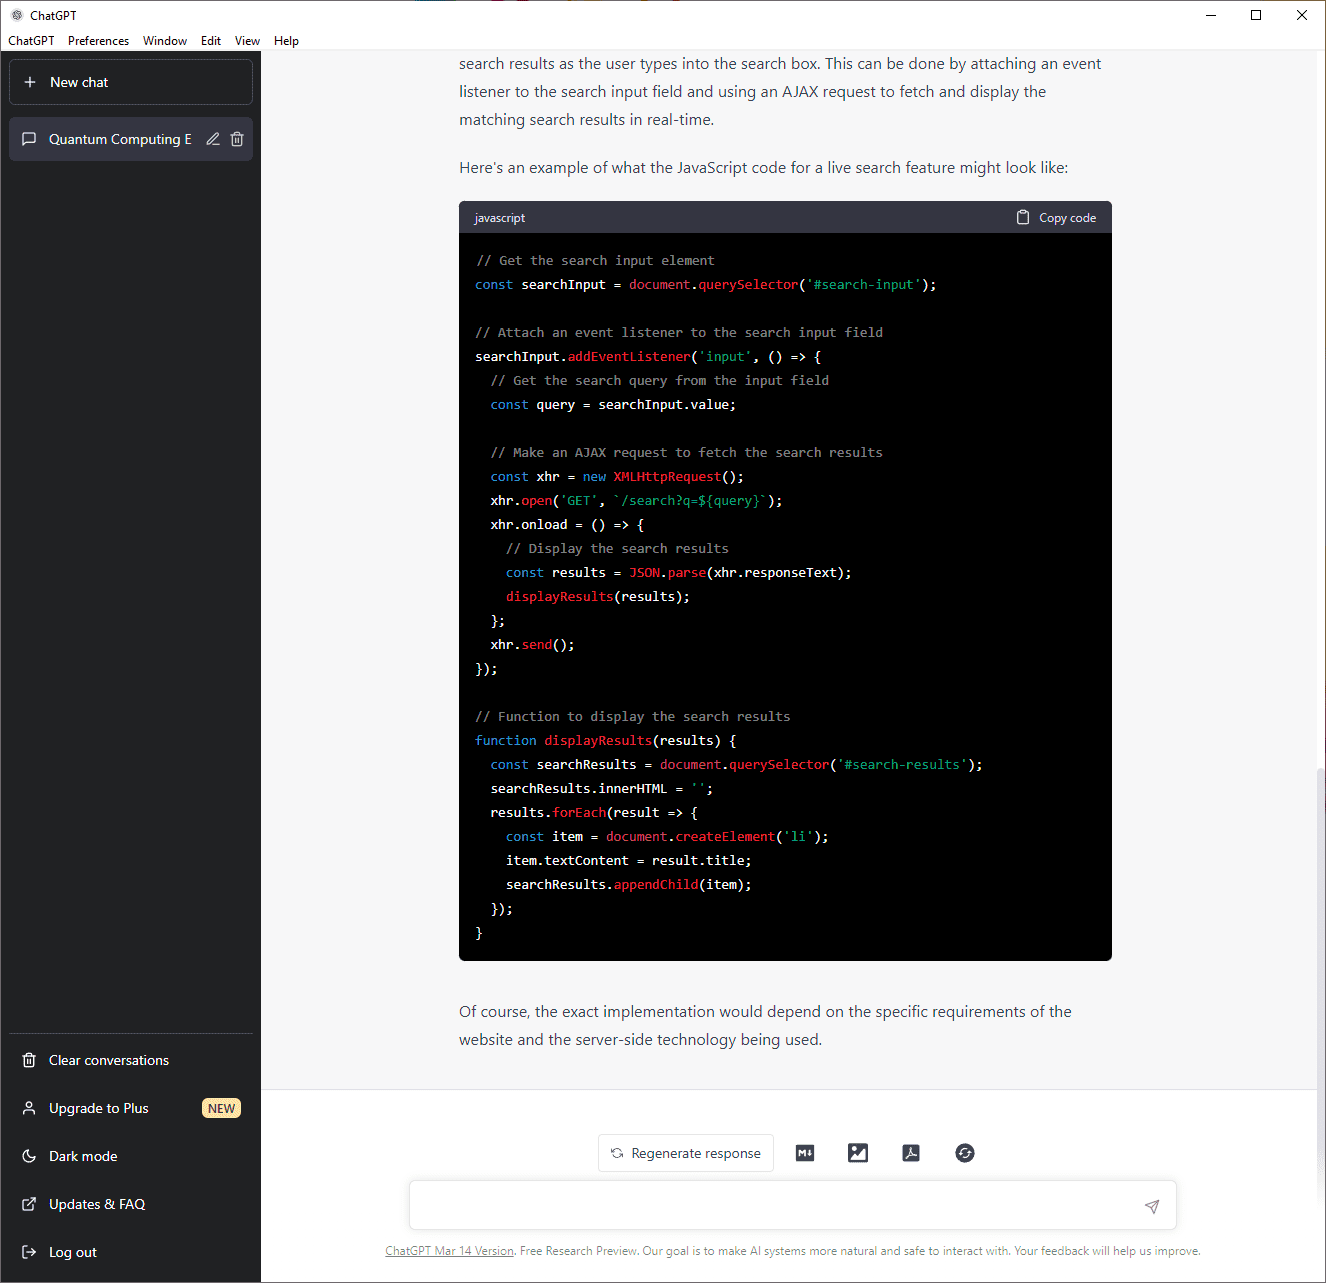Click the ChatGPT app icon in title bar
The height and width of the screenshot is (1283, 1326).
point(17,15)
